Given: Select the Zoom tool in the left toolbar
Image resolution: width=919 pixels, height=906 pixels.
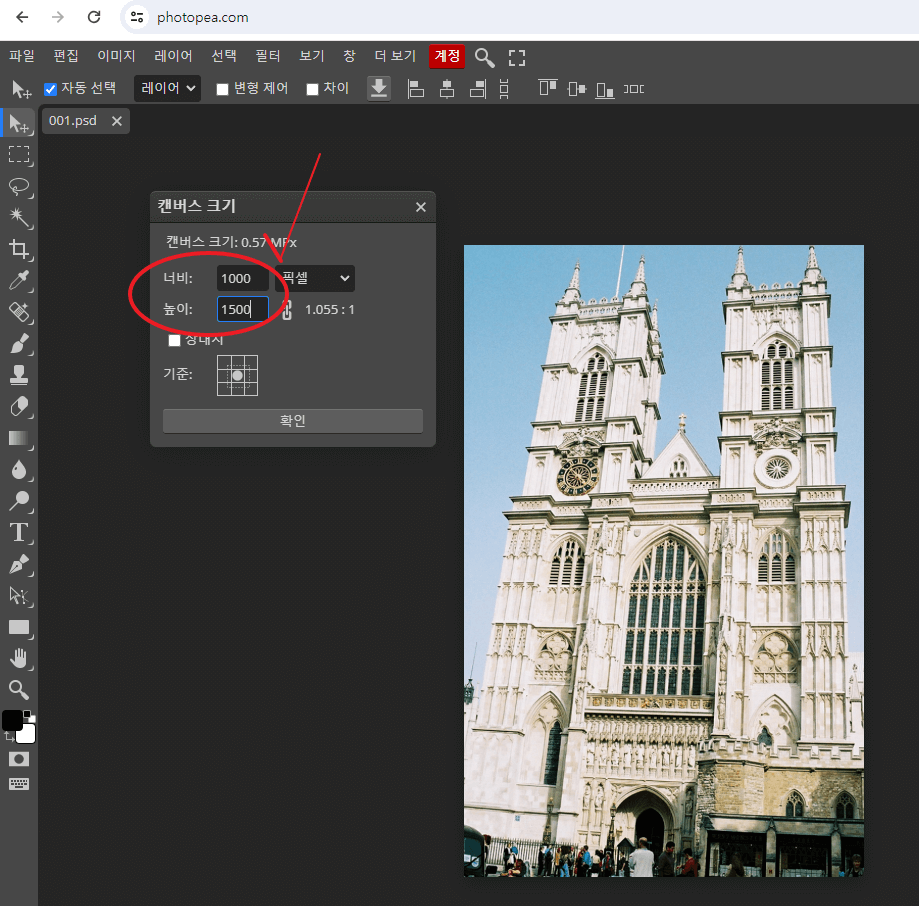Looking at the screenshot, I should 19,690.
